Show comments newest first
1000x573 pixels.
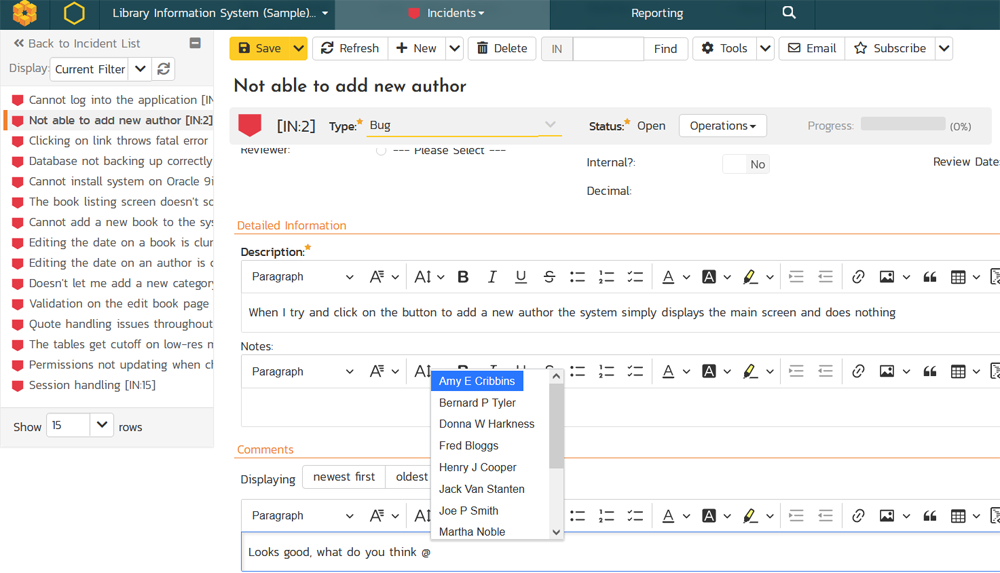click(343, 477)
